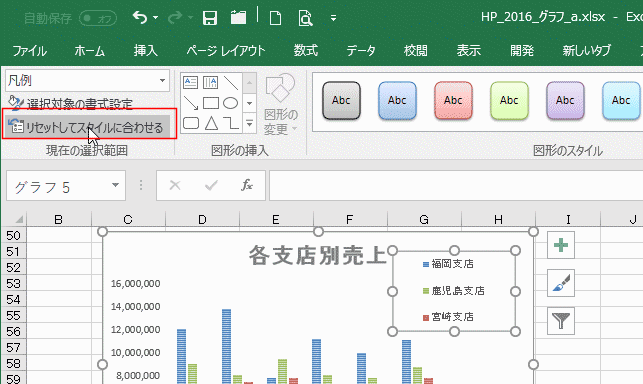Click the Undo arrow icon

coord(140,18)
